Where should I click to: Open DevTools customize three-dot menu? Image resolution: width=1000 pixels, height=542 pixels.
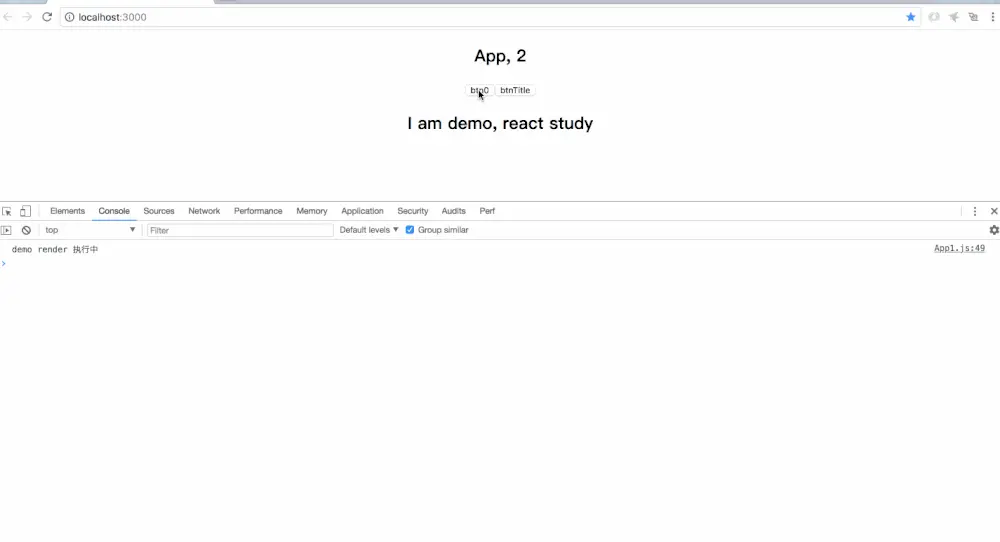(974, 211)
